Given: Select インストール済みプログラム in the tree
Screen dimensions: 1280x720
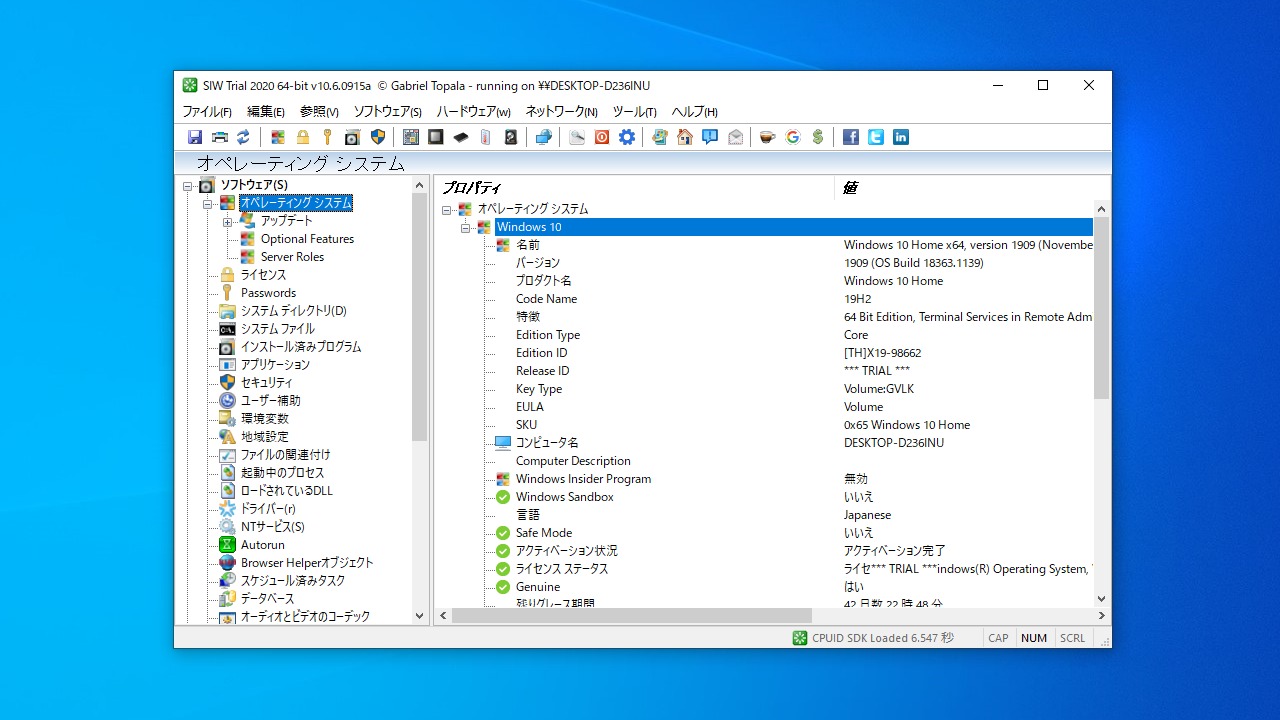Looking at the screenshot, I should point(301,347).
